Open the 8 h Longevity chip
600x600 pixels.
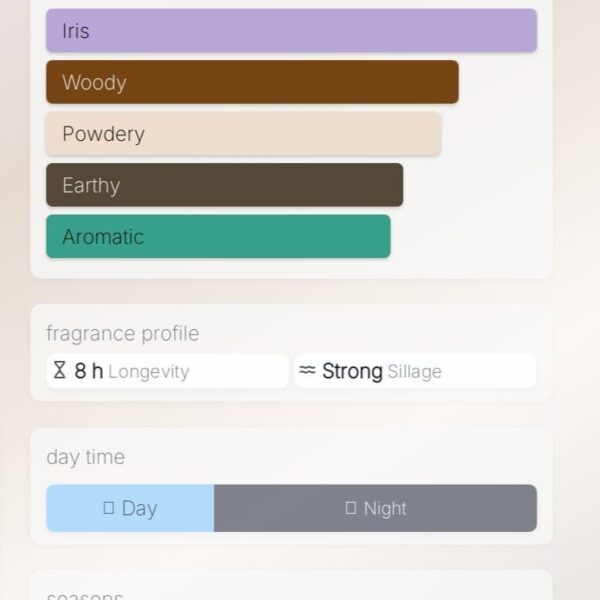coord(167,372)
